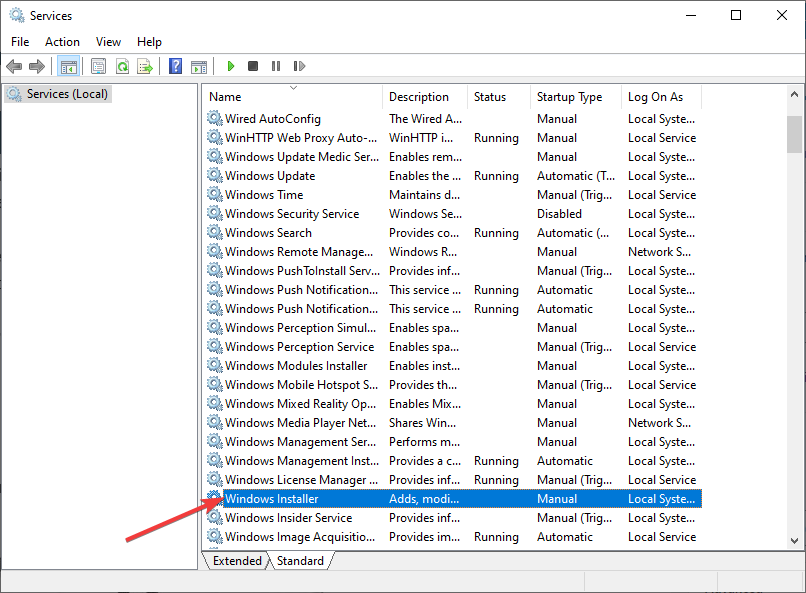Select Services (Local) in the tree
This screenshot has height=593, width=806.
point(58,94)
